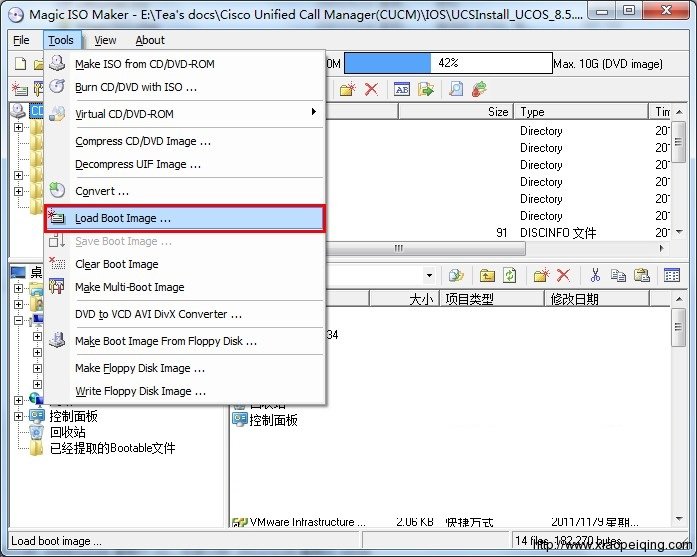Click the New file icon in top toolbar
697x557 pixels.
pyautogui.click(x=20, y=64)
